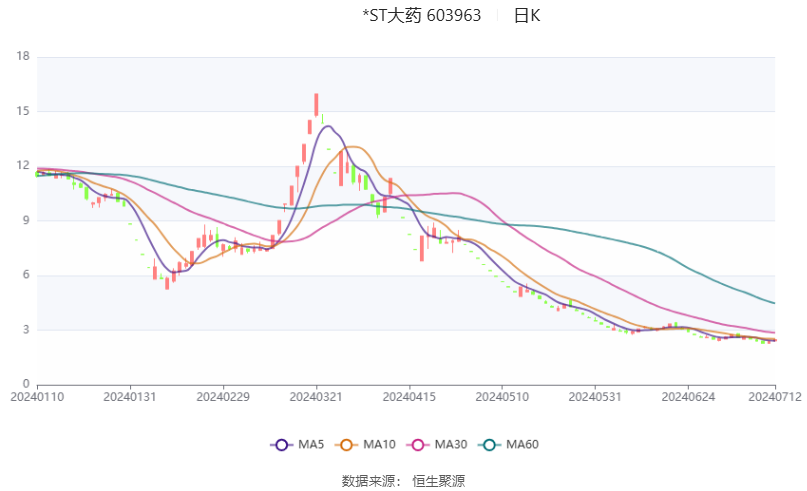Click x-axis date label 20240531
Screen dimensions: 807x491
595,397
